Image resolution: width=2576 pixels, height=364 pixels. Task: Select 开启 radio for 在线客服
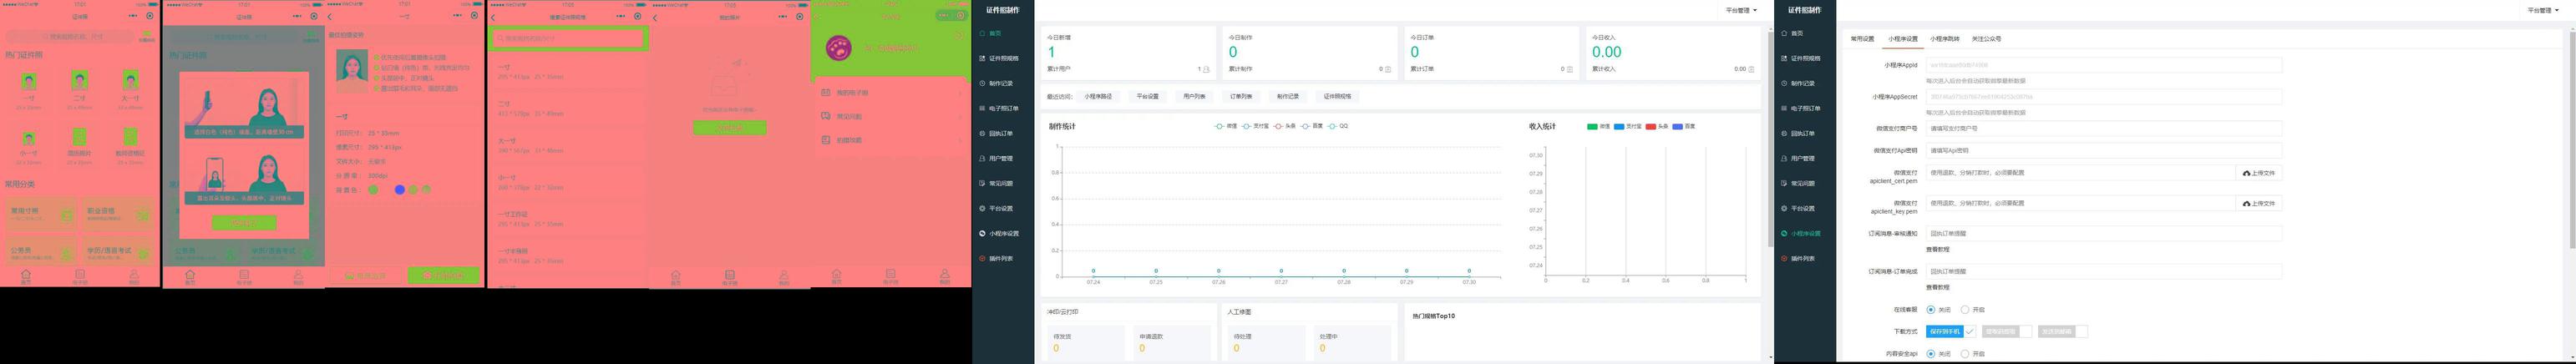(1965, 310)
